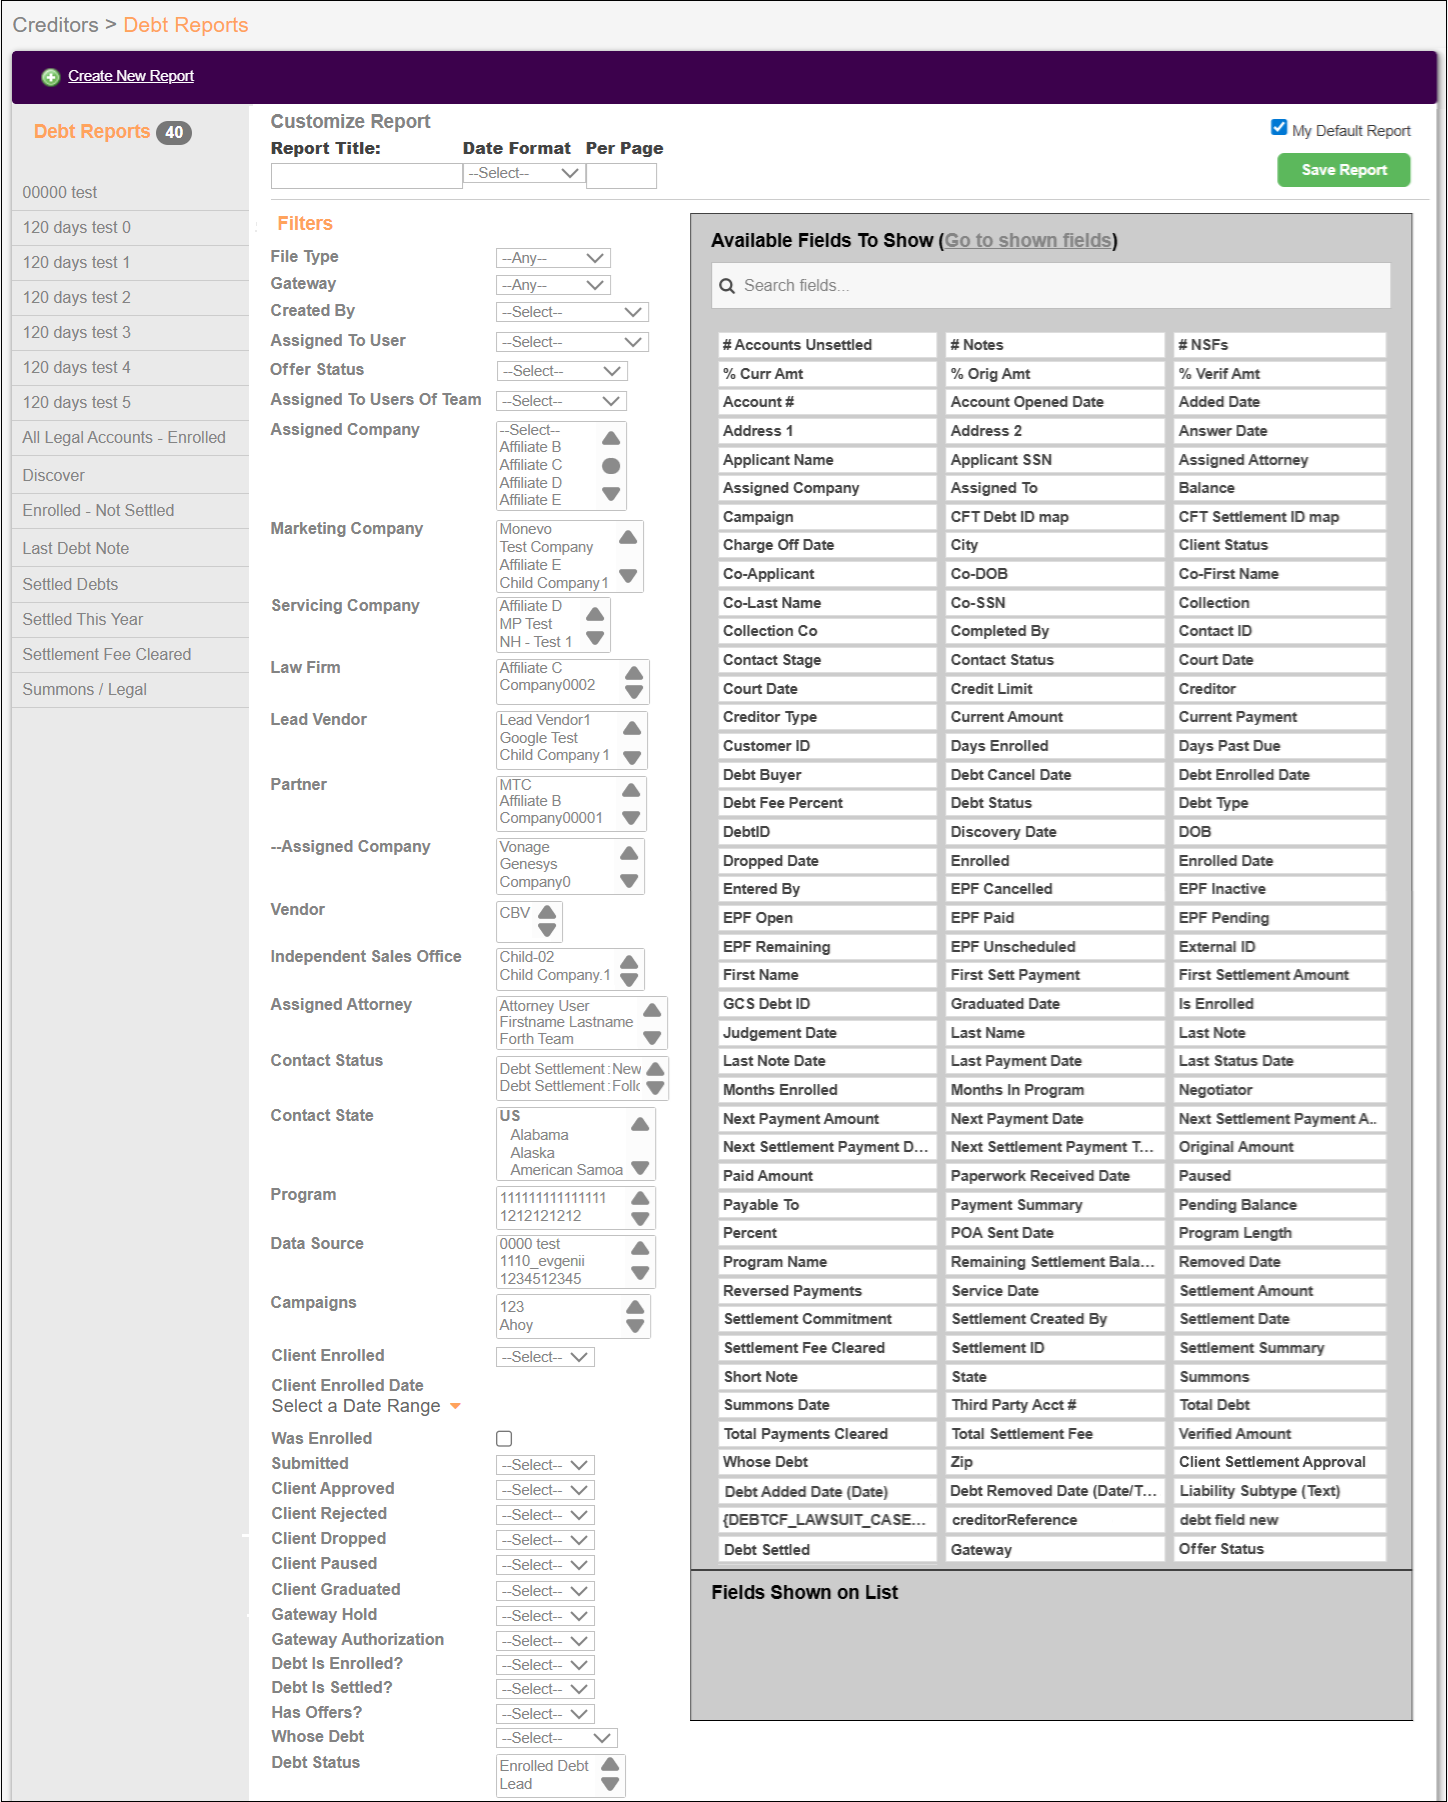
Task: Add the Total Debt field
Action: click(1280, 1405)
